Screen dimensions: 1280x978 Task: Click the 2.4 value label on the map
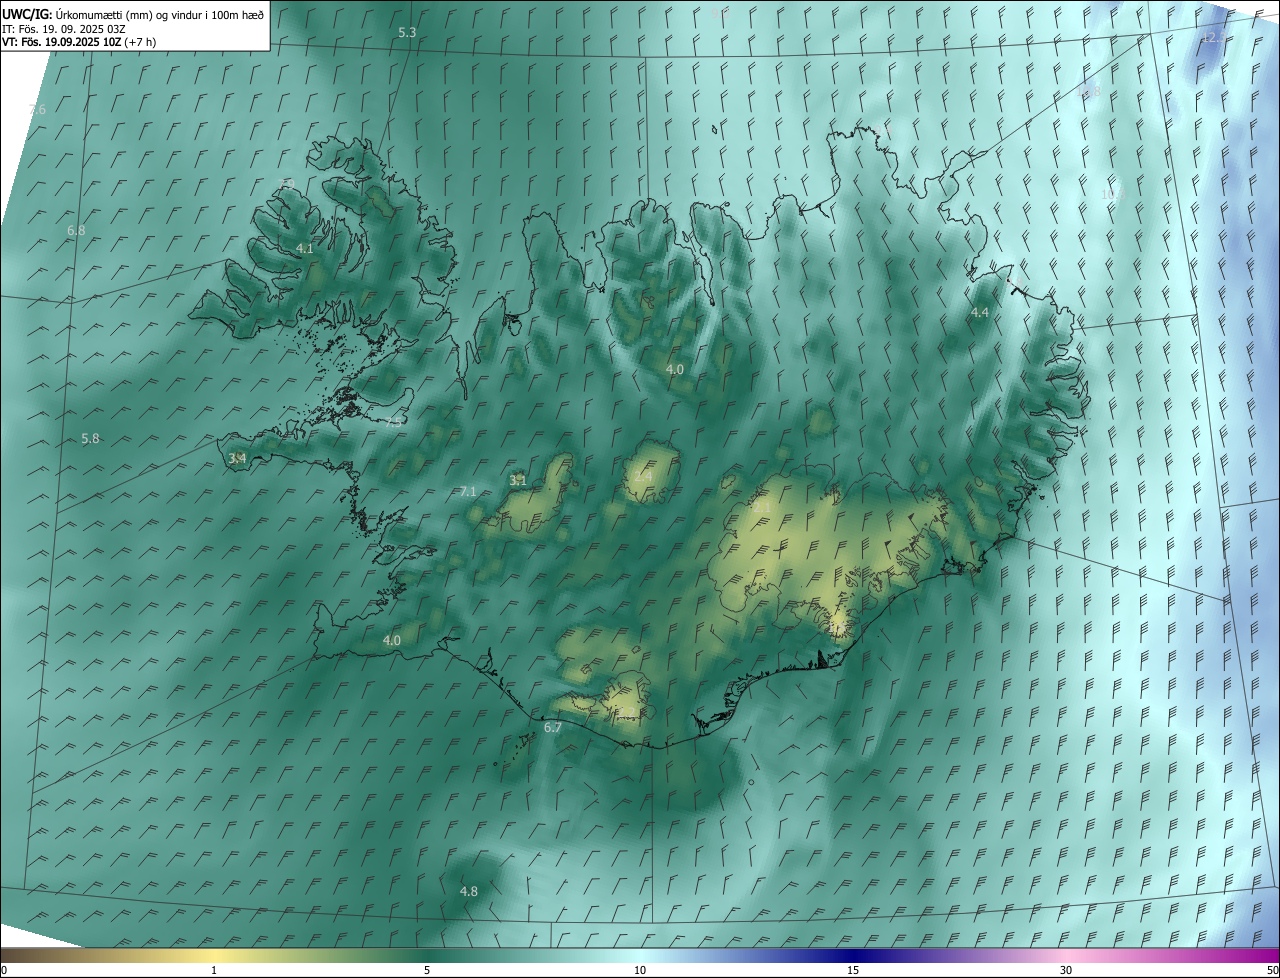click(642, 477)
